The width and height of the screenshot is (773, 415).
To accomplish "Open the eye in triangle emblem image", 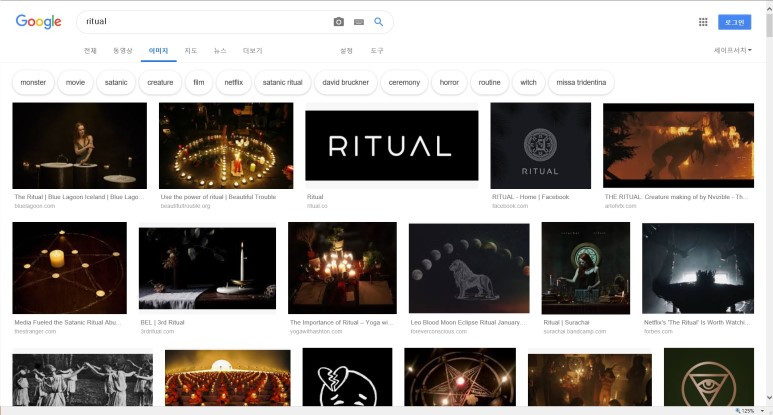I will click(x=709, y=377).
